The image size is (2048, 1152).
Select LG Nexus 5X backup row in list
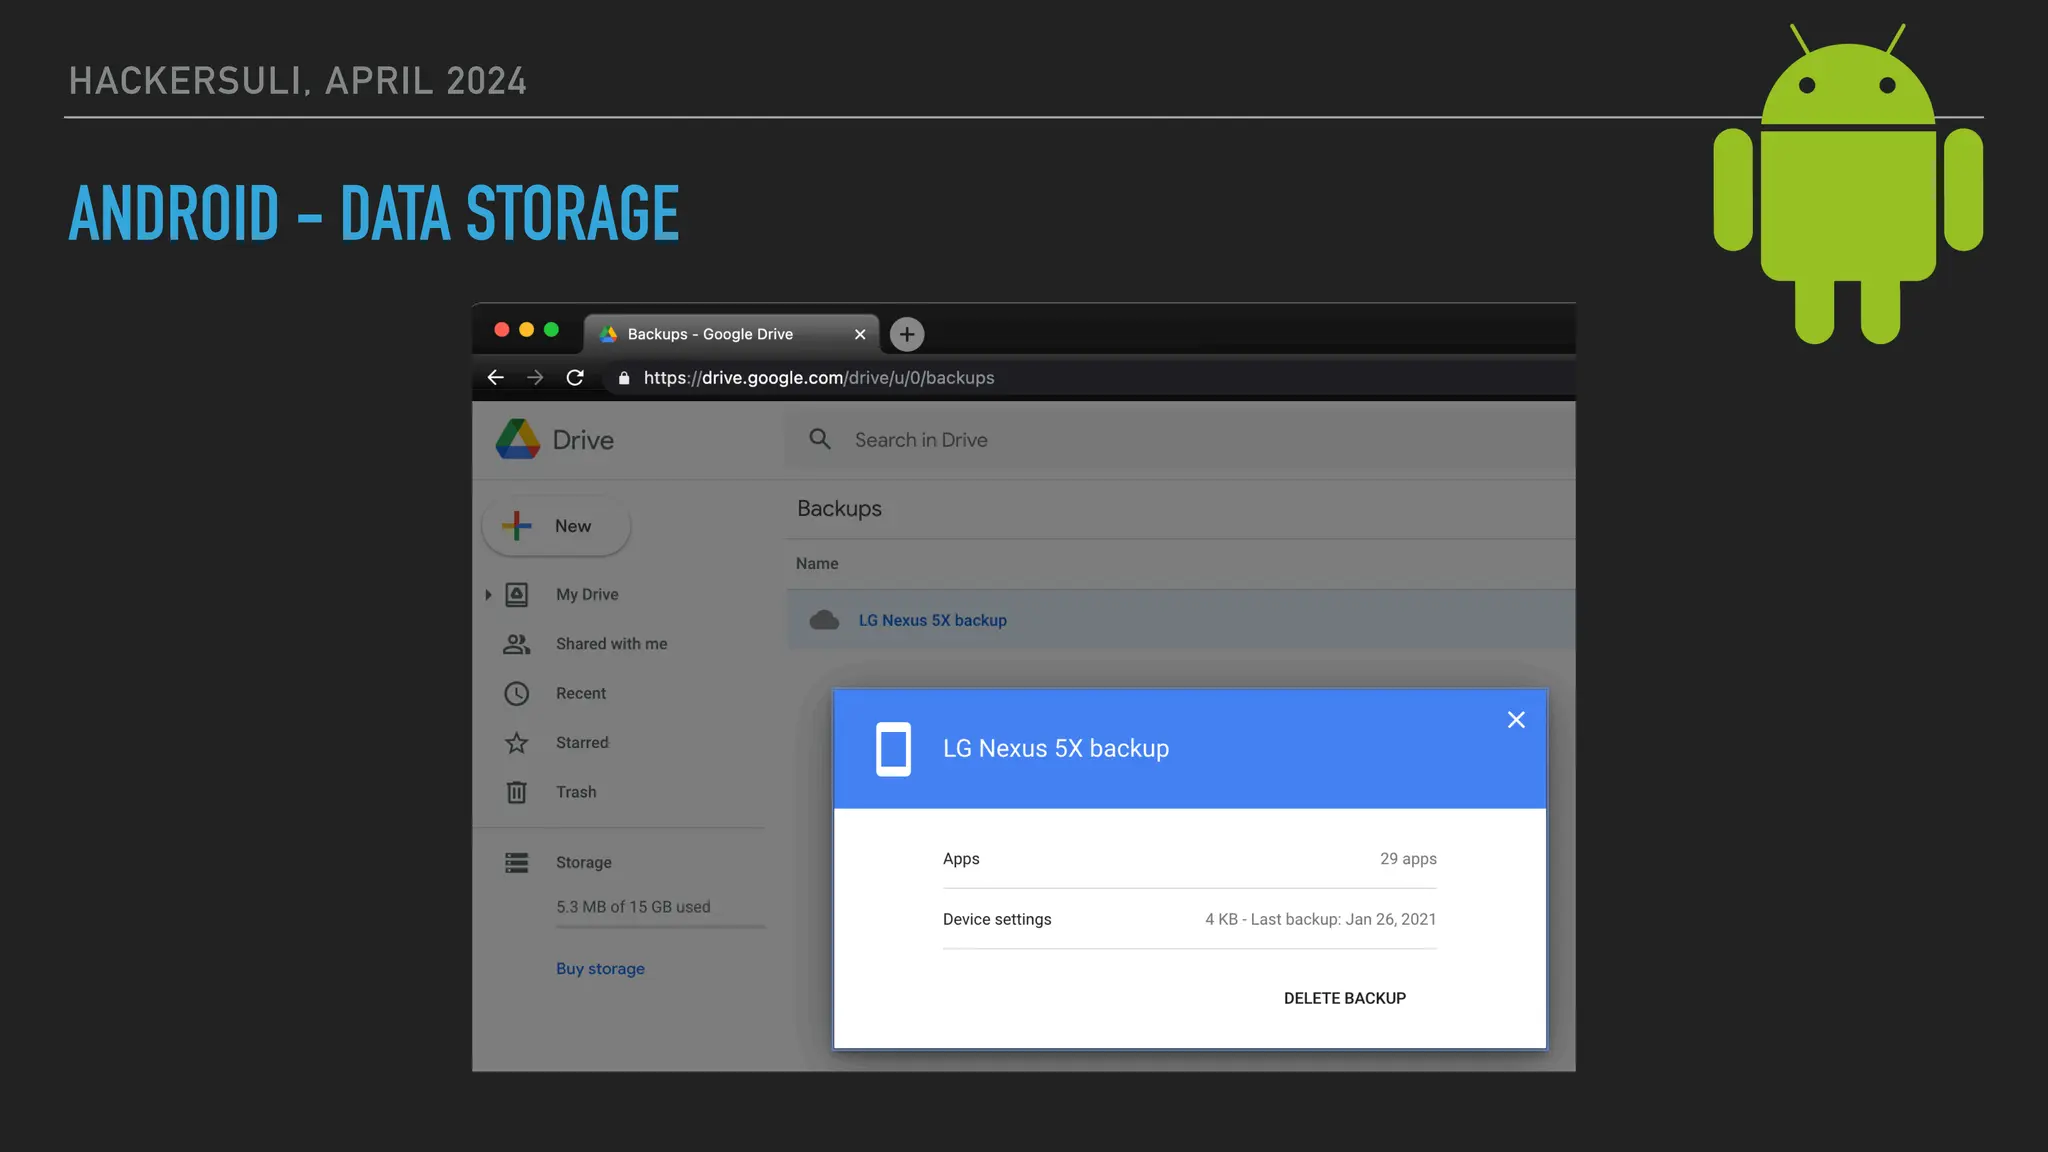1181,620
